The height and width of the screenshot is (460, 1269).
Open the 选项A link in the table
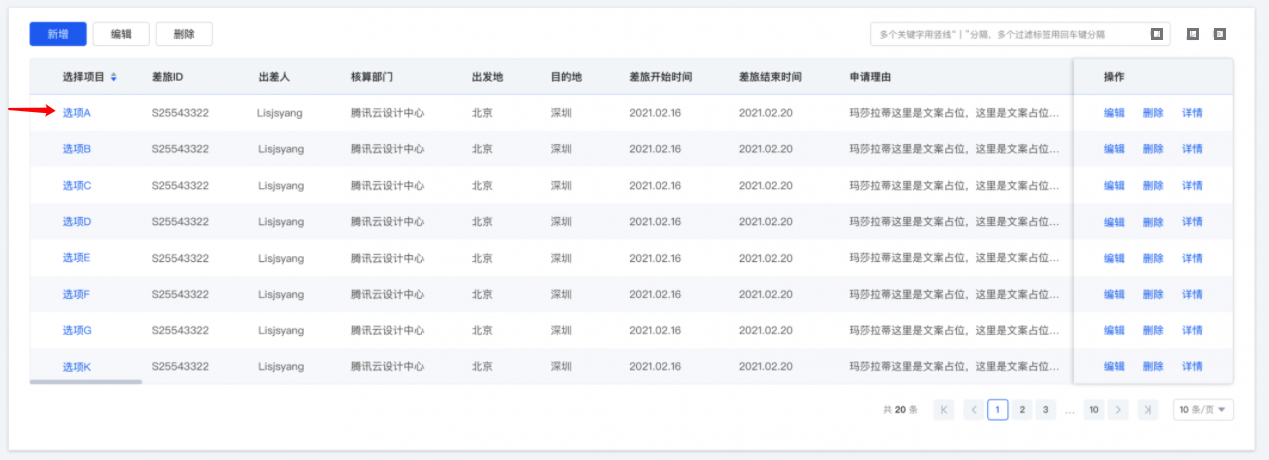coord(76,113)
